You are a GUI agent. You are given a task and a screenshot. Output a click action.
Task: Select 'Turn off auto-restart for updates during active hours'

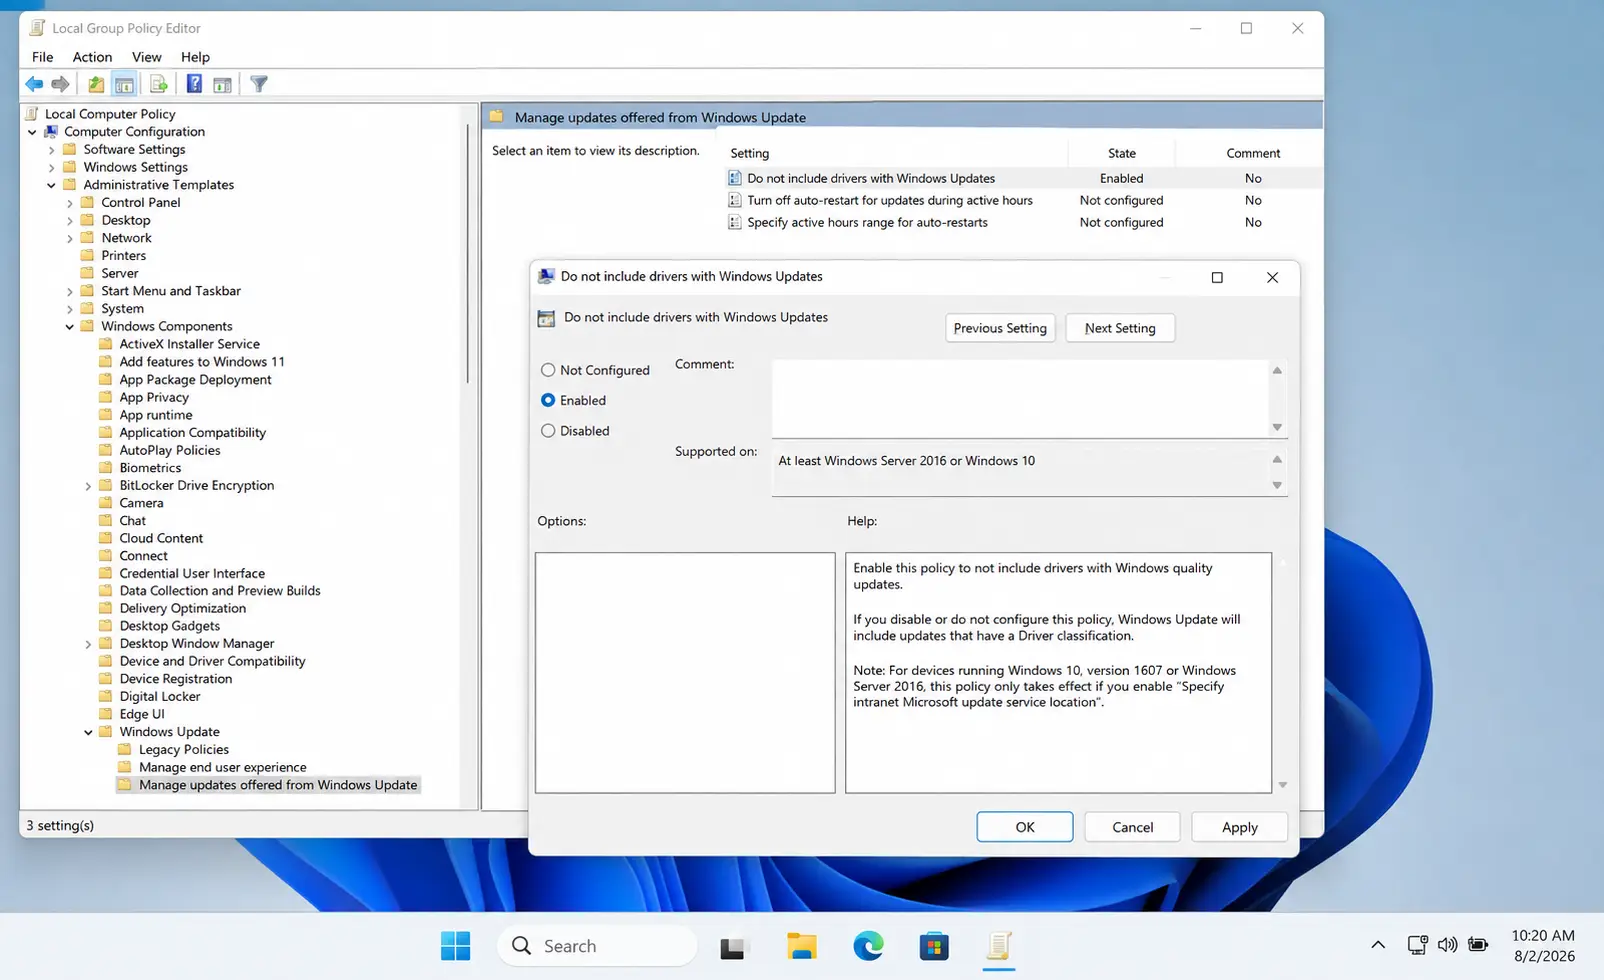click(x=890, y=200)
